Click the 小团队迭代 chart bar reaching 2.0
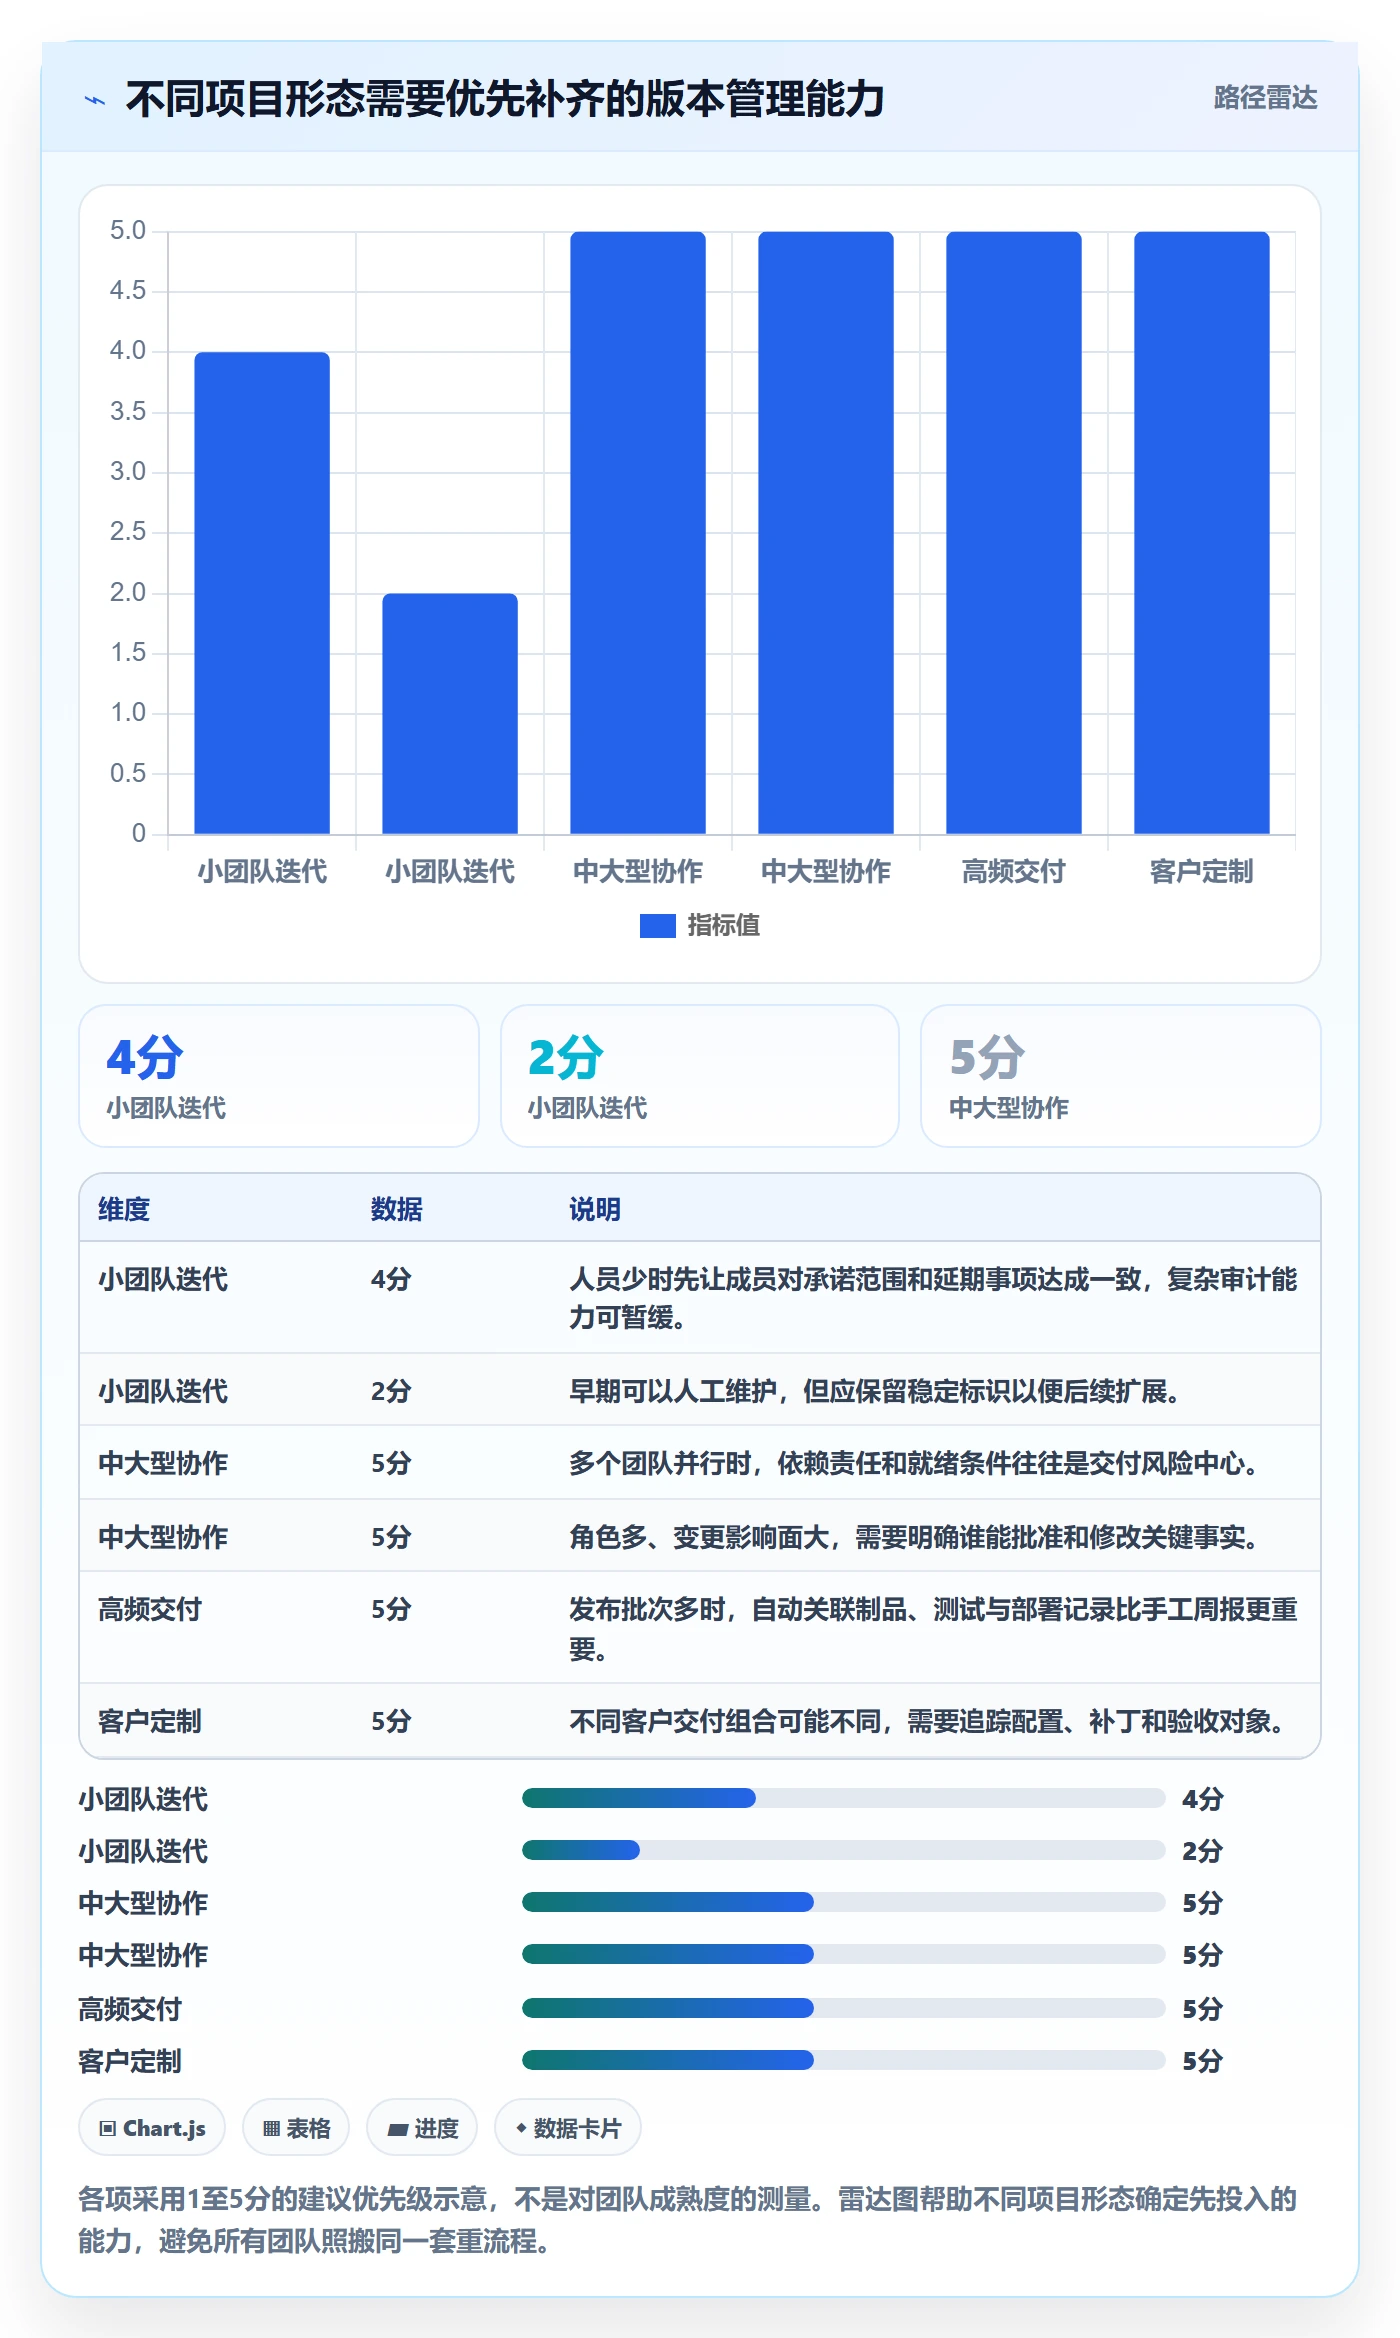The image size is (1400, 2338). 450,713
